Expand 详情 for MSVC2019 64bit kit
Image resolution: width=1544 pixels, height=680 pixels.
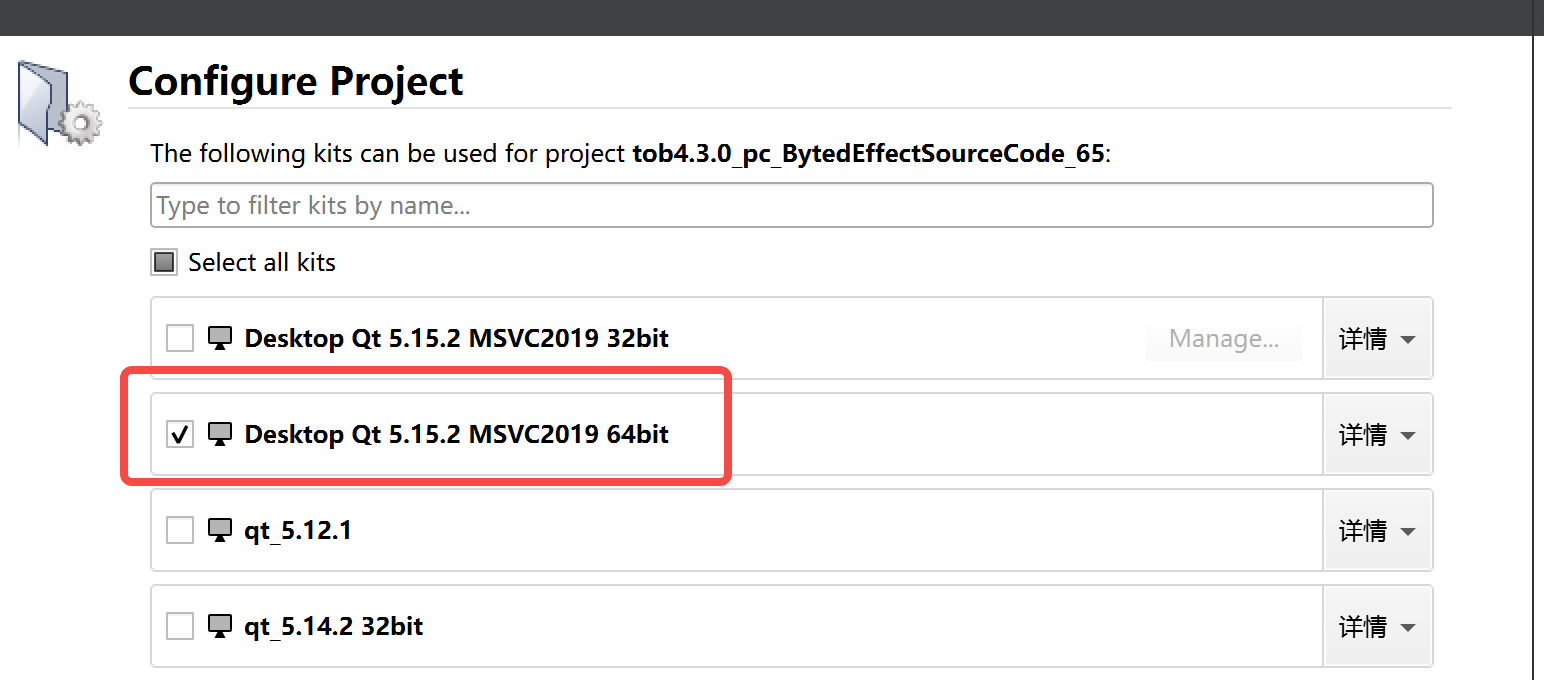click(1377, 434)
